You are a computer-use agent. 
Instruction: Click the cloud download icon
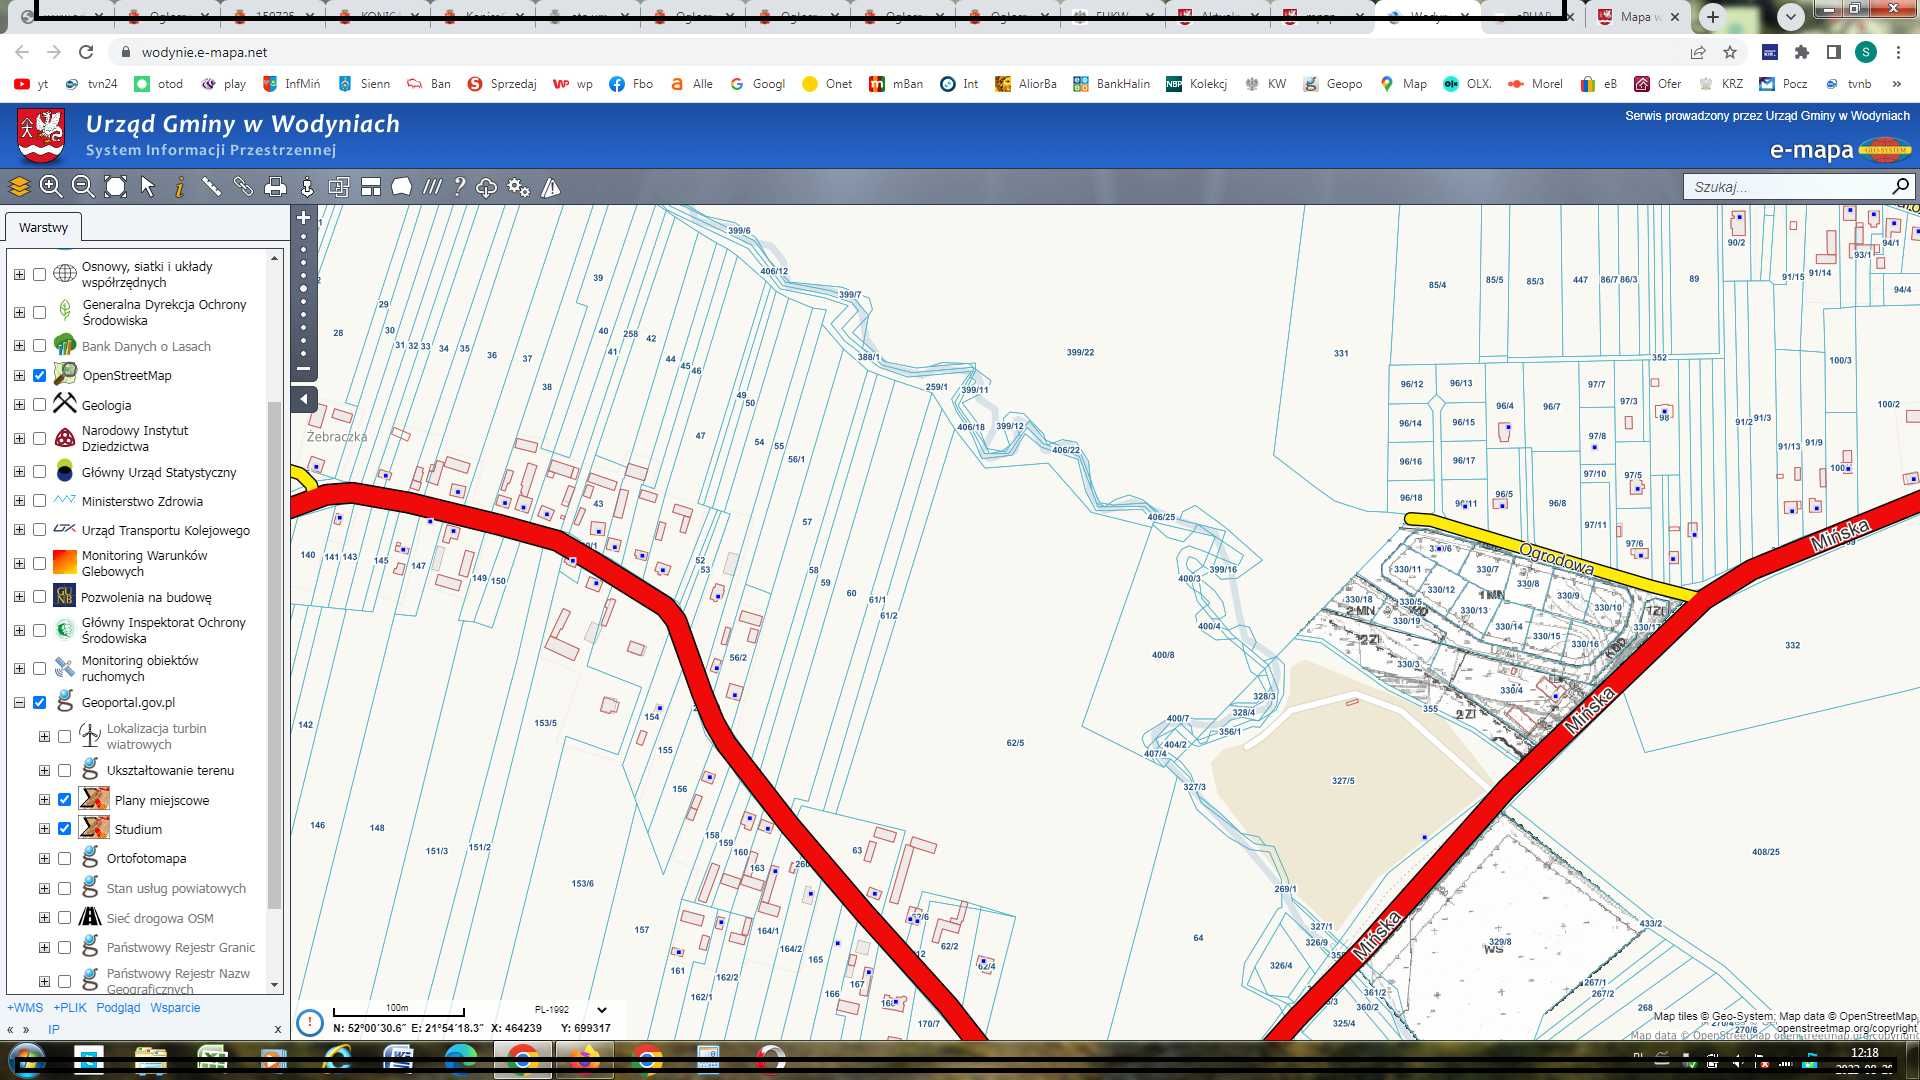(486, 187)
